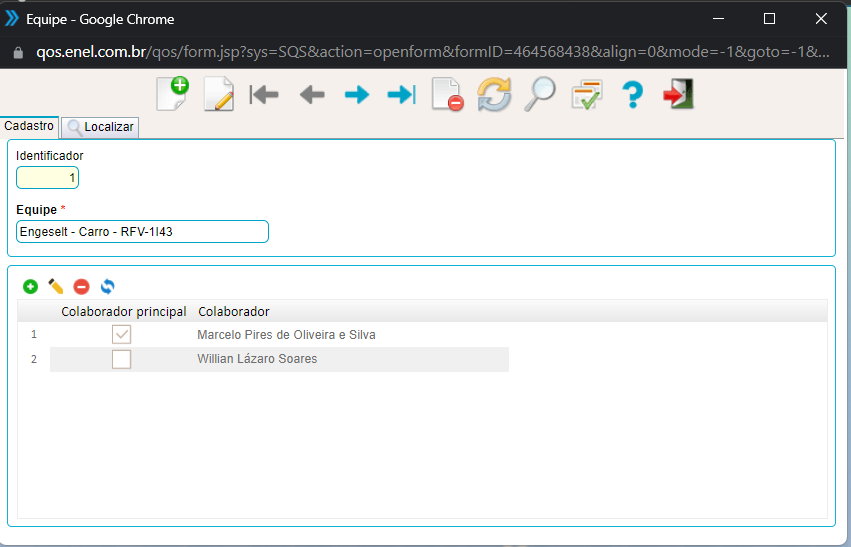851x547 pixels.
Task: Select the Cadastro tab
Action: point(29,127)
